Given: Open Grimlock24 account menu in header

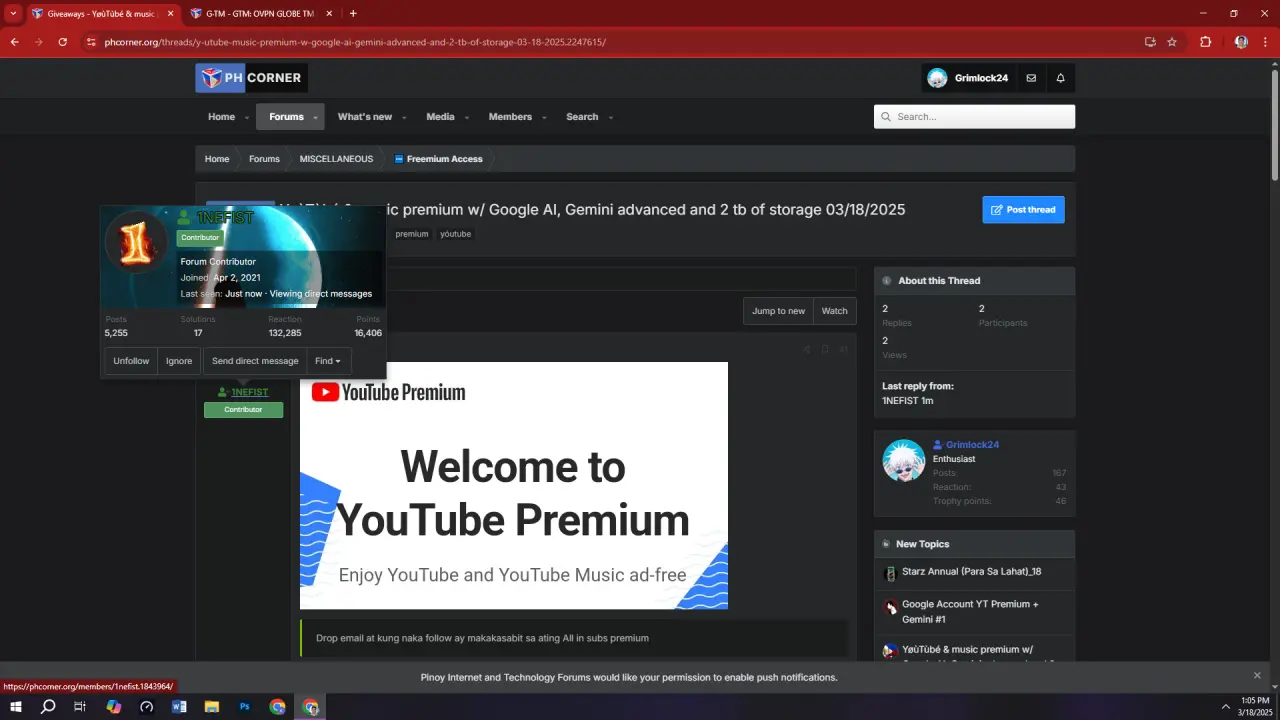Looking at the screenshot, I should pos(967,78).
